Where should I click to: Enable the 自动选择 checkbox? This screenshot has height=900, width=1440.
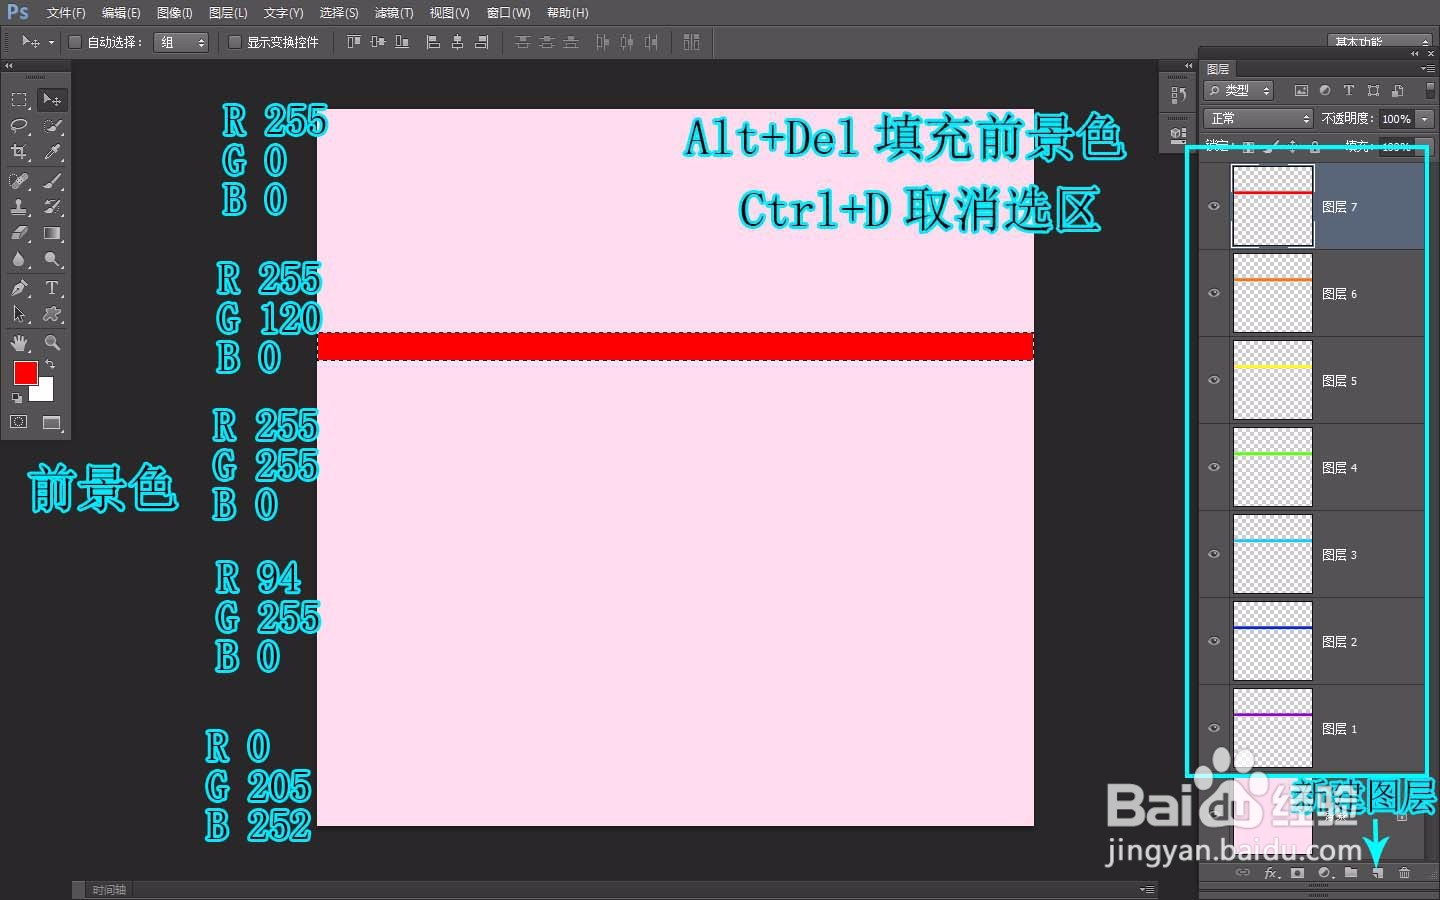click(x=75, y=42)
